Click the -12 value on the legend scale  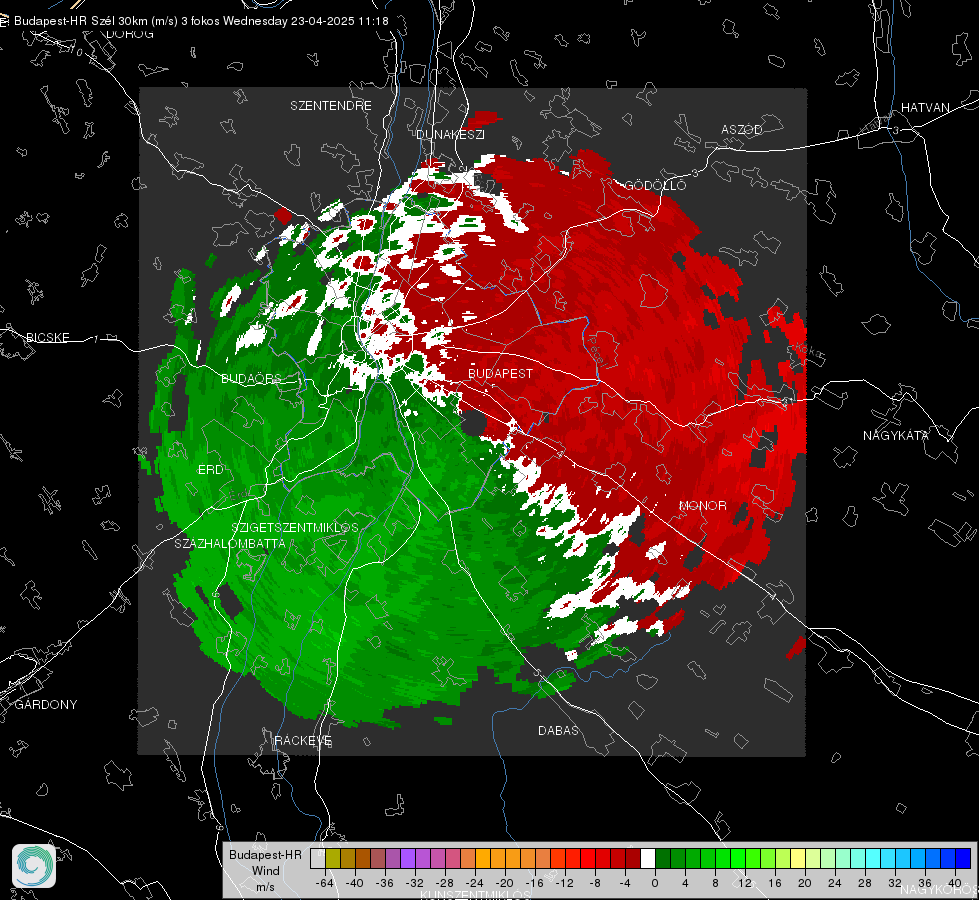[x=564, y=883]
